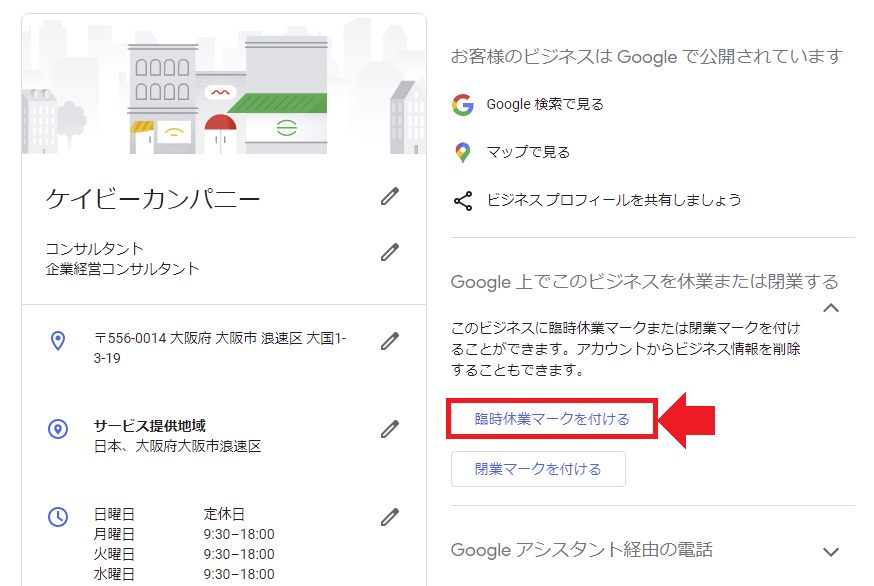Image resolution: width=874 pixels, height=586 pixels.
Task: Click 月曜日 row label
Action: pyautogui.click(x=114, y=534)
